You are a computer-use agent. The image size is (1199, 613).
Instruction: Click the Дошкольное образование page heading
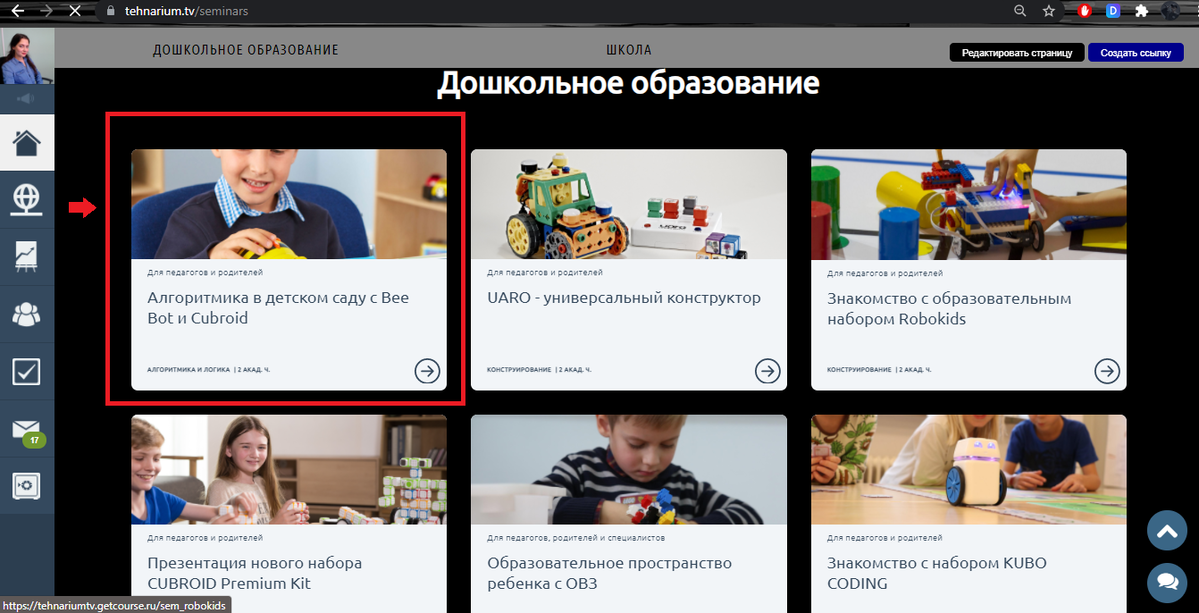point(628,83)
